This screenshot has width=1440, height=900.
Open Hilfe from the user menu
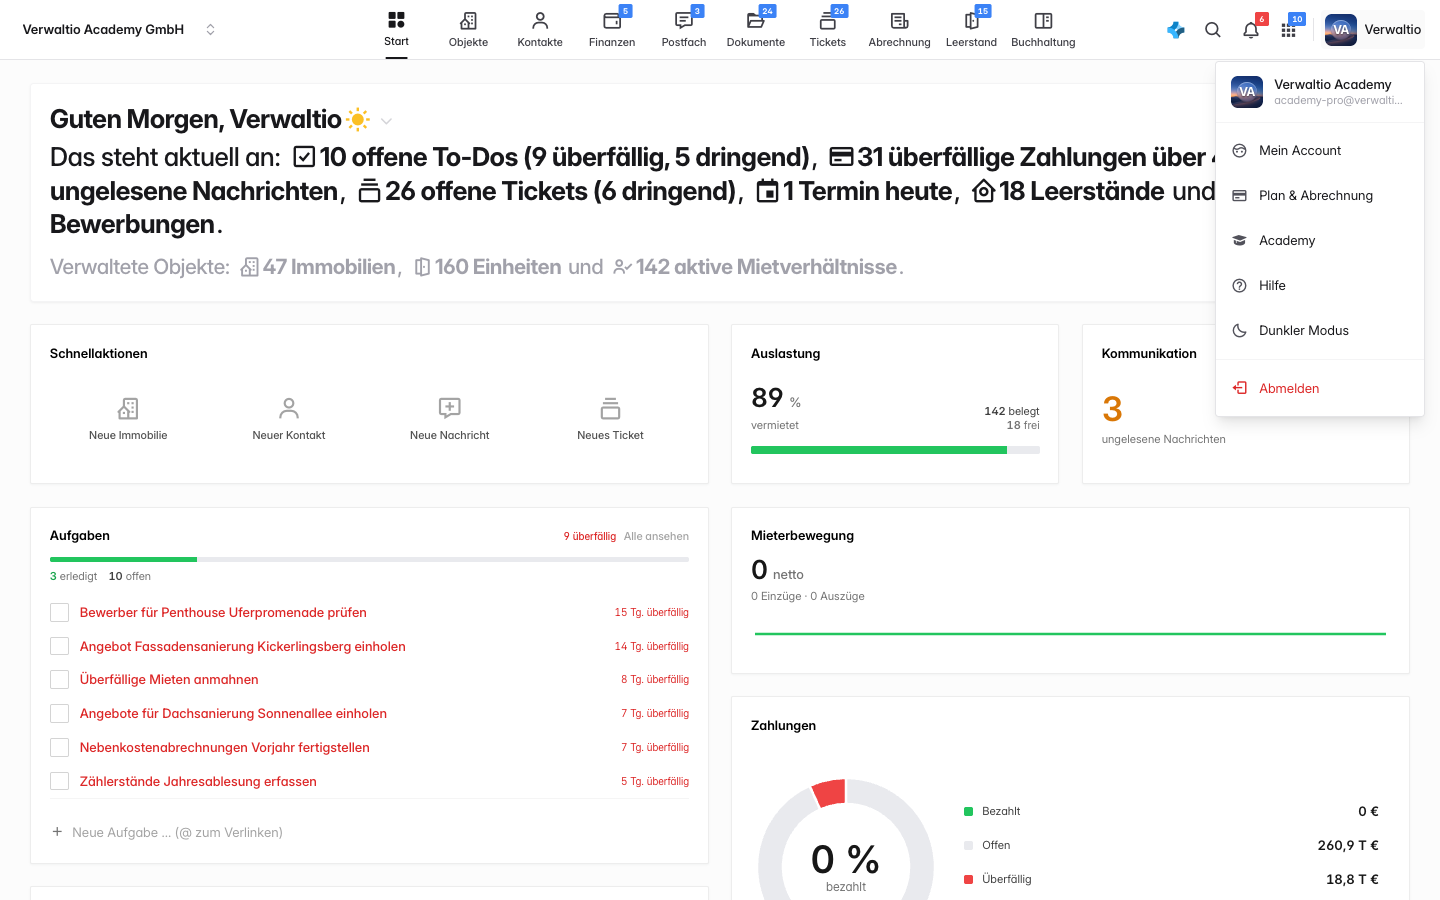pos(1320,285)
